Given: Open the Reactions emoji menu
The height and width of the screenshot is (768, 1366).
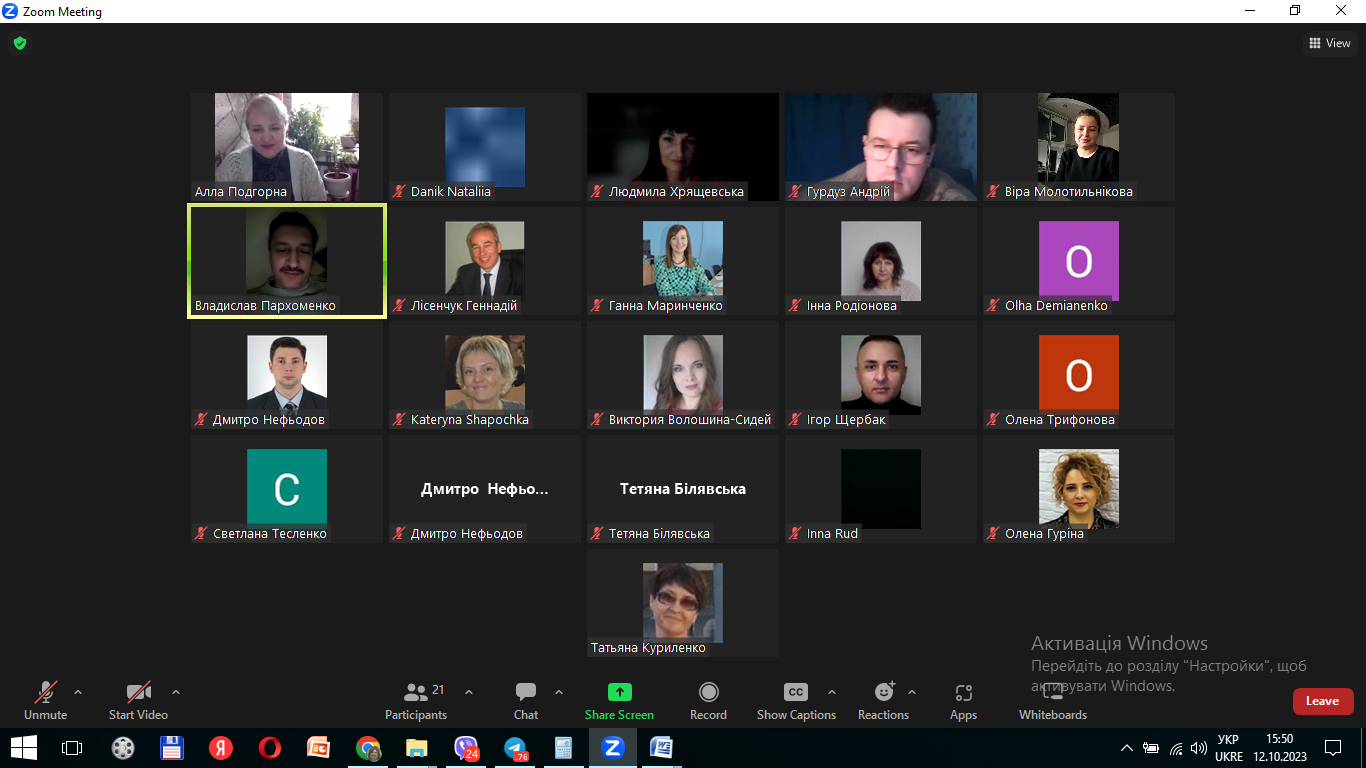Looking at the screenshot, I should pyautogui.click(x=884, y=693).
